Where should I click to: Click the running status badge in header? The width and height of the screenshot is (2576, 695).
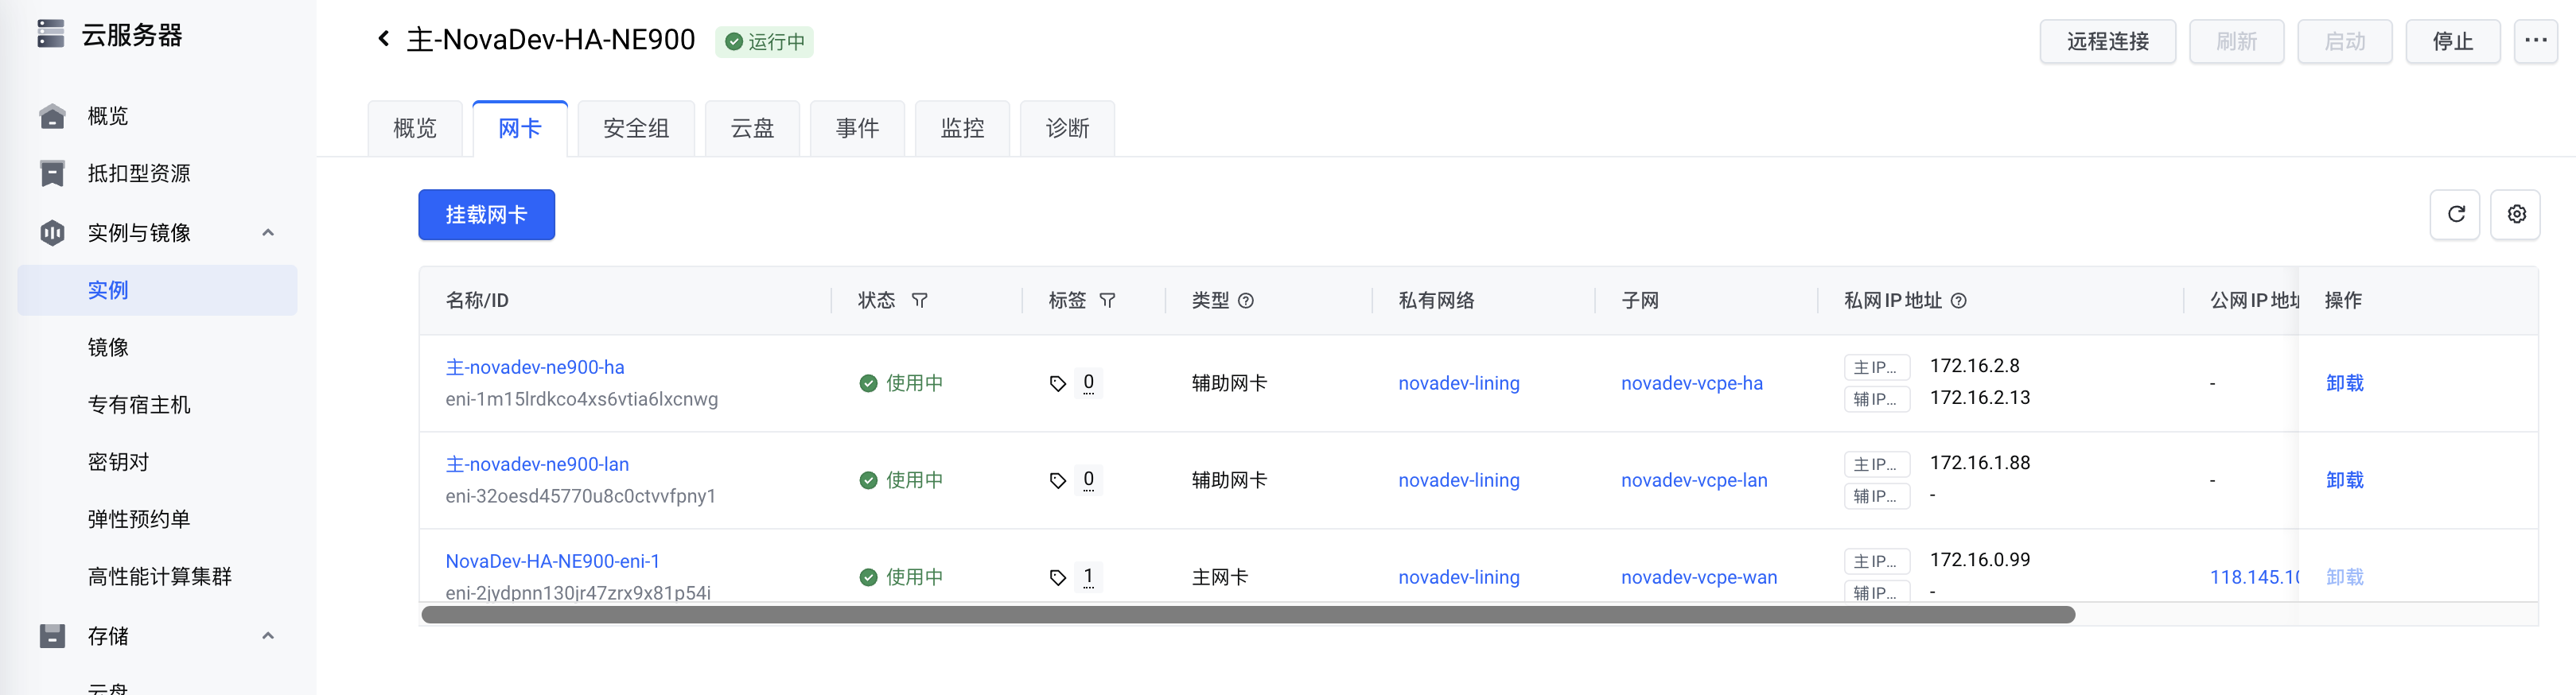coord(764,42)
